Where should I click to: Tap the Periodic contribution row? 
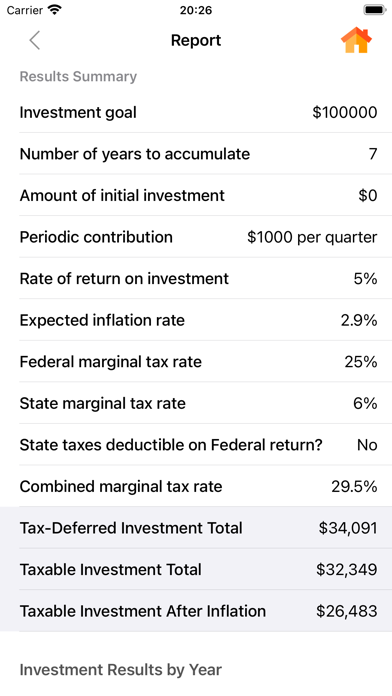click(196, 237)
